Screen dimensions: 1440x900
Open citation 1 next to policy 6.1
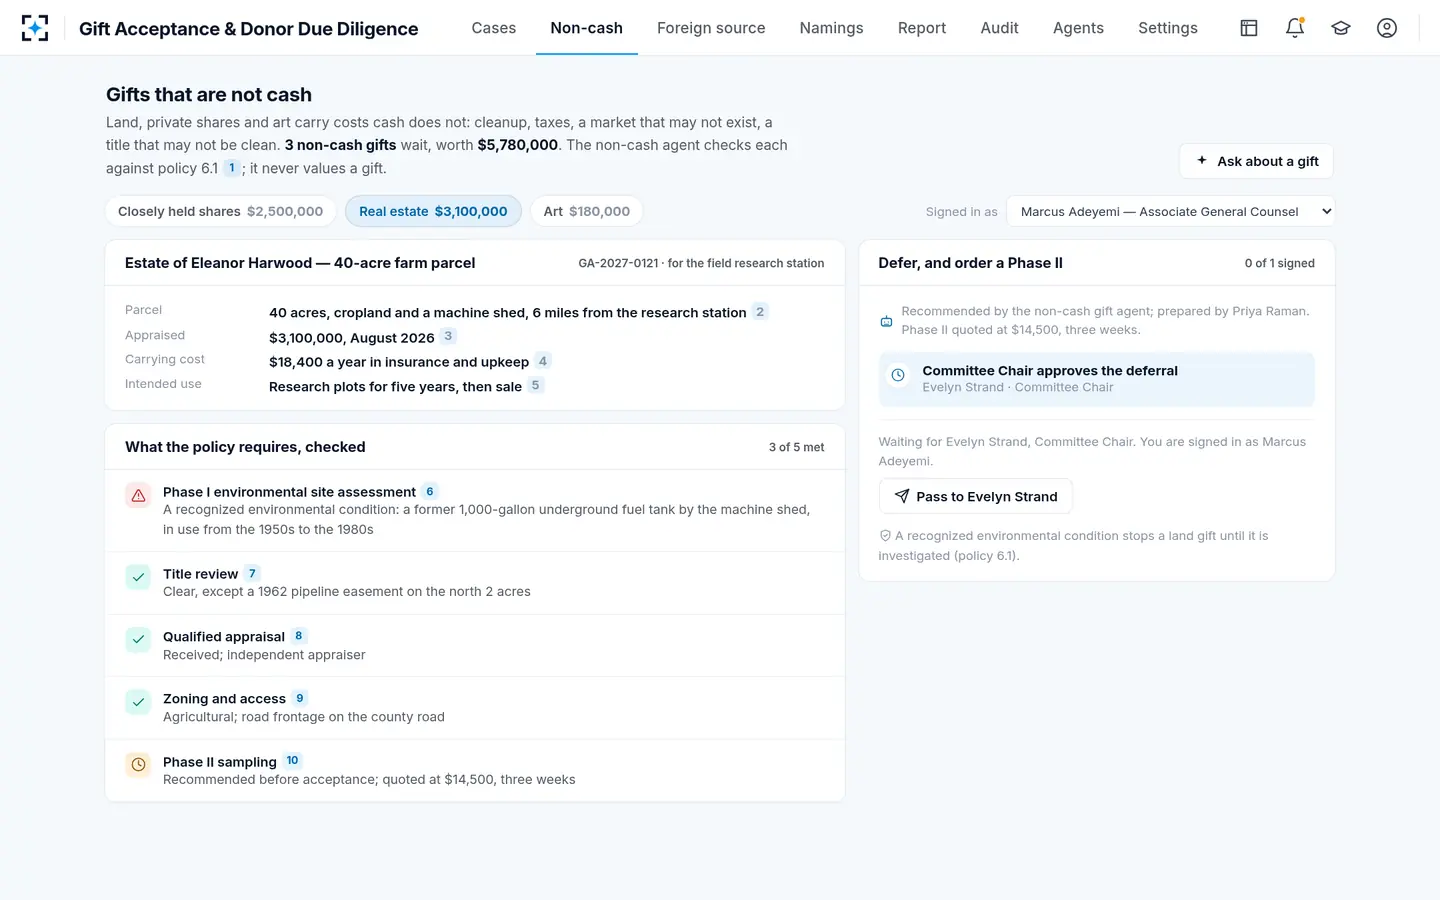232,168
